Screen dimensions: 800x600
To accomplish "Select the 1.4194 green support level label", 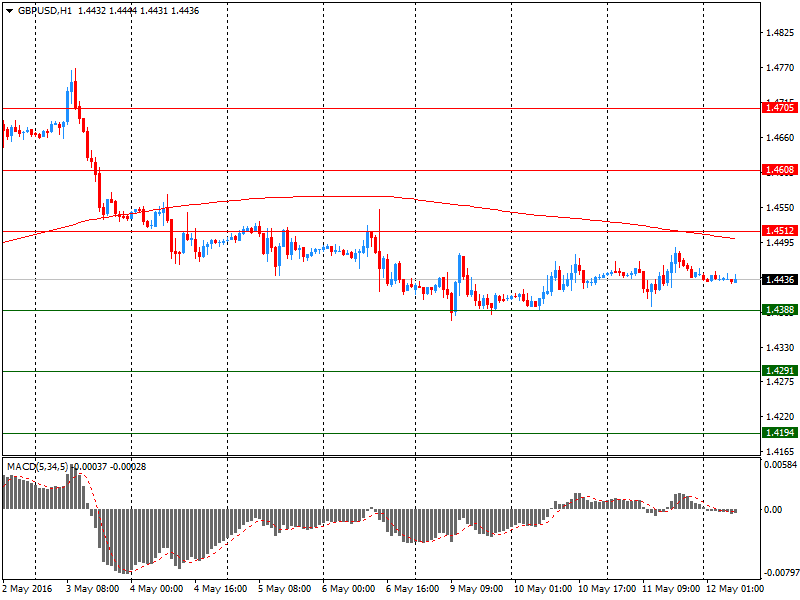I will click(x=780, y=433).
